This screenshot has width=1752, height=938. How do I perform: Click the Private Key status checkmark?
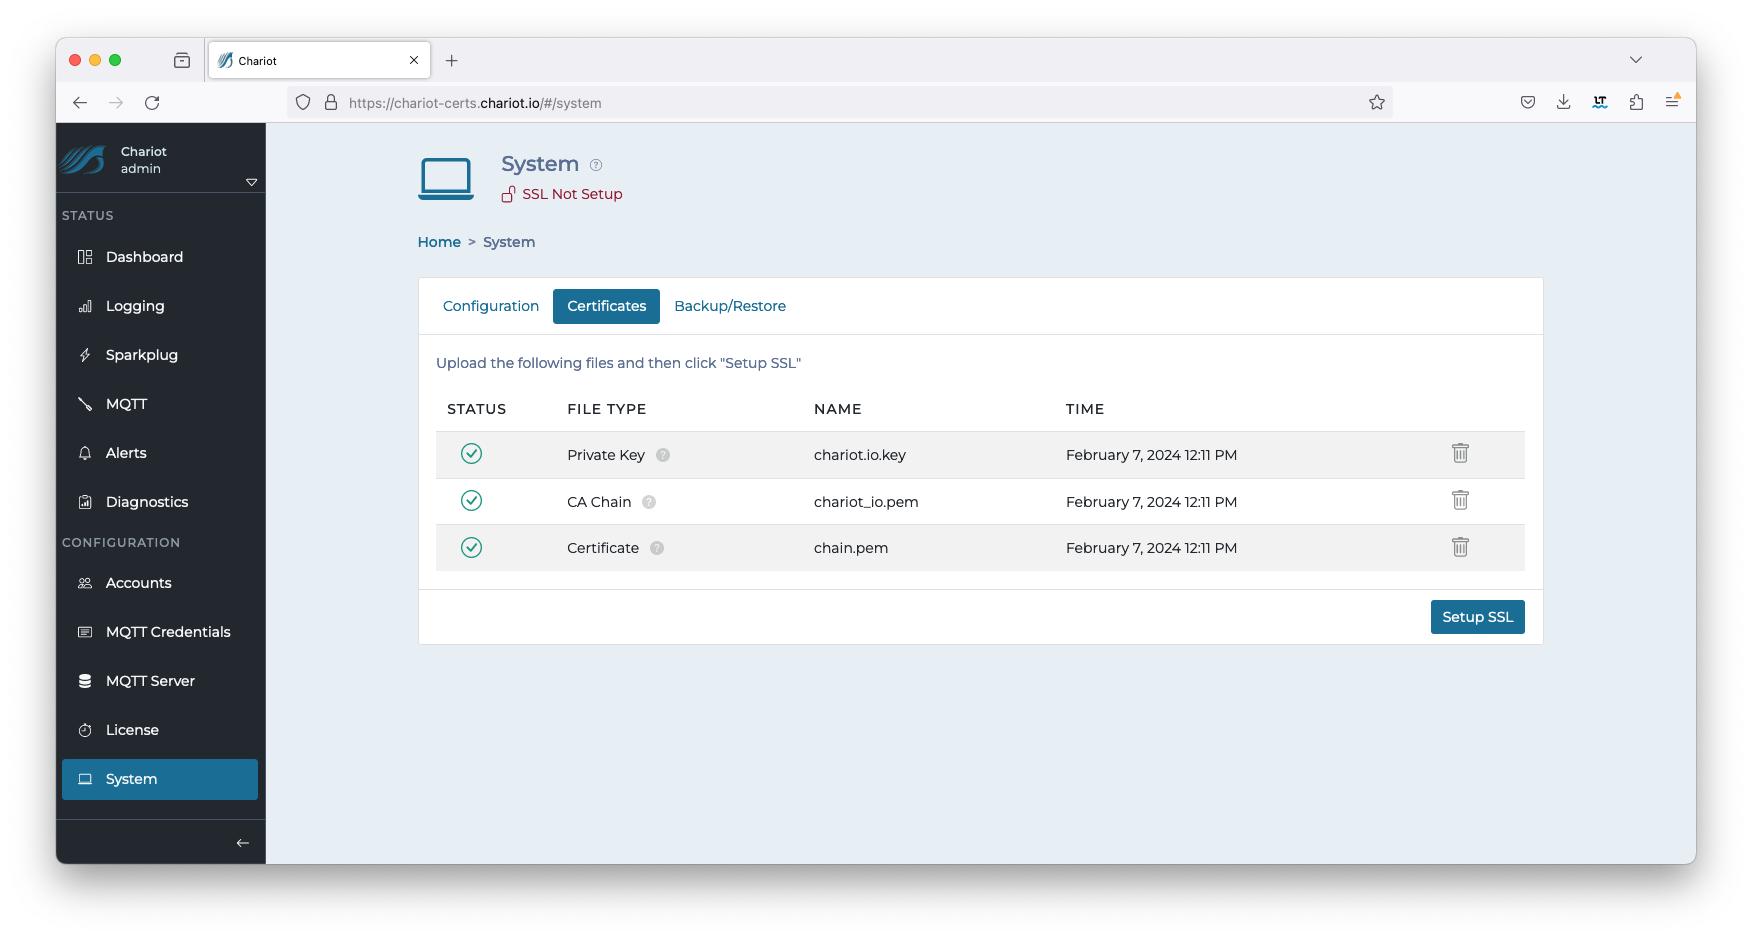tap(471, 454)
